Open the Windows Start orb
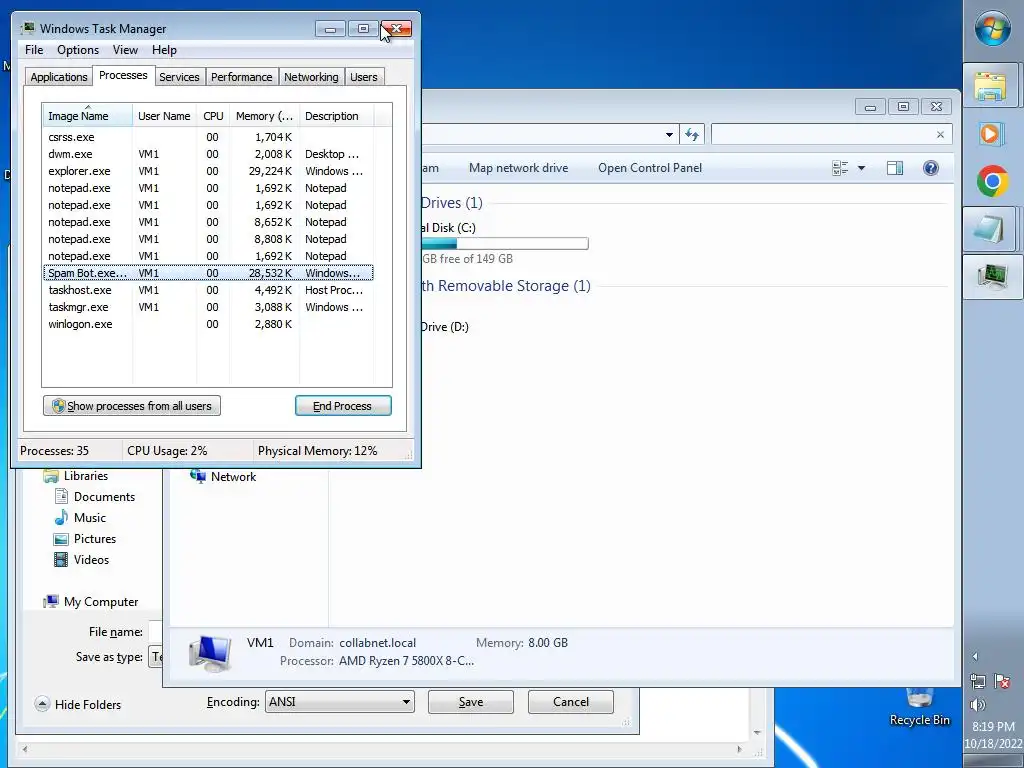The width and height of the screenshot is (1024, 768). pos(992,29)
